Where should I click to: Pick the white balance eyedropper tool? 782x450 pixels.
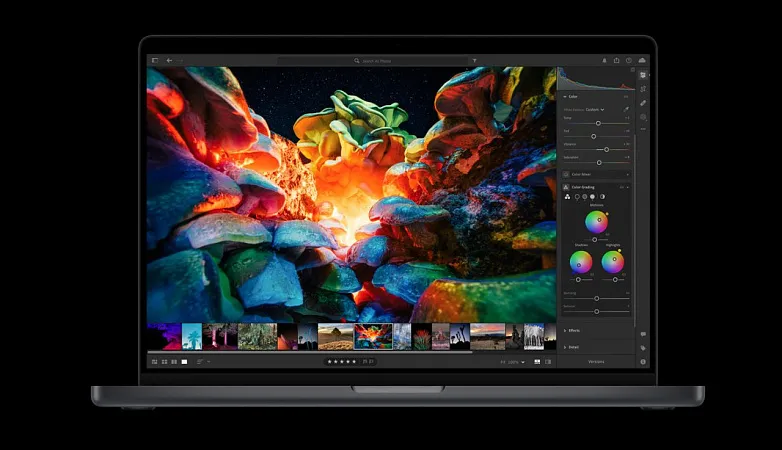pyautogui.click(x=627, y=109)
